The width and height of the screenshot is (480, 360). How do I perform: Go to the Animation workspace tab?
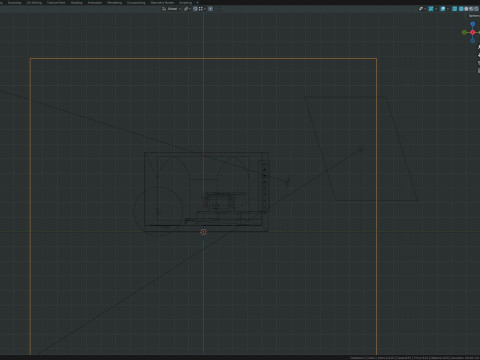(x=95, y=3)
